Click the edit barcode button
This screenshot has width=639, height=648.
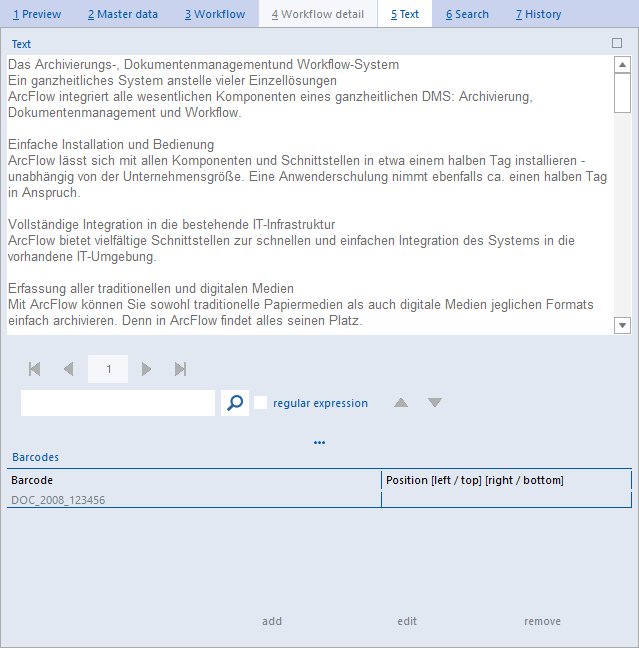[407, 621]
